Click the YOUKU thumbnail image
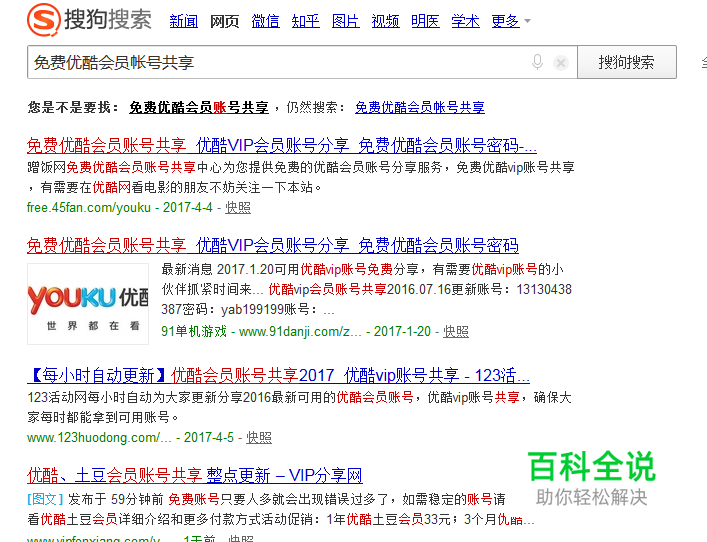Viewport: 707px width, 542px height. click(88, 304)
